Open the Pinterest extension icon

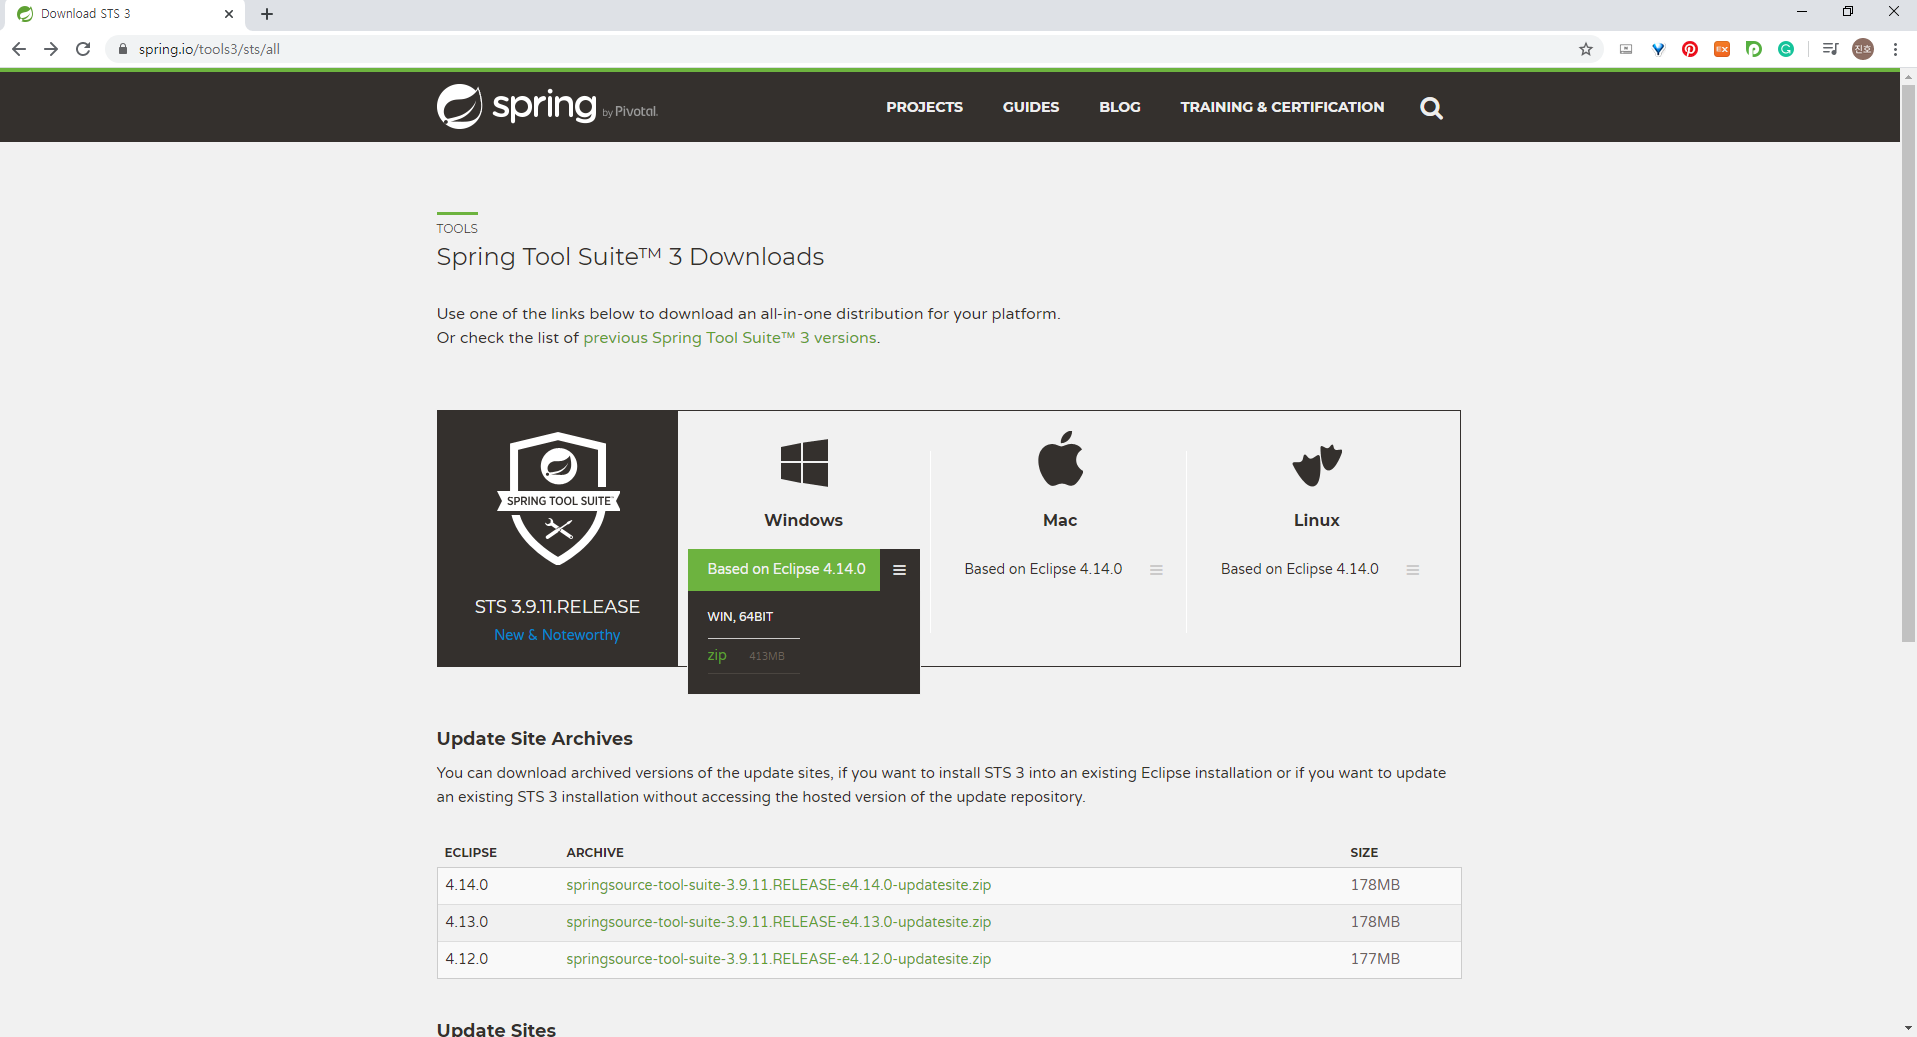pos(1690,49)
